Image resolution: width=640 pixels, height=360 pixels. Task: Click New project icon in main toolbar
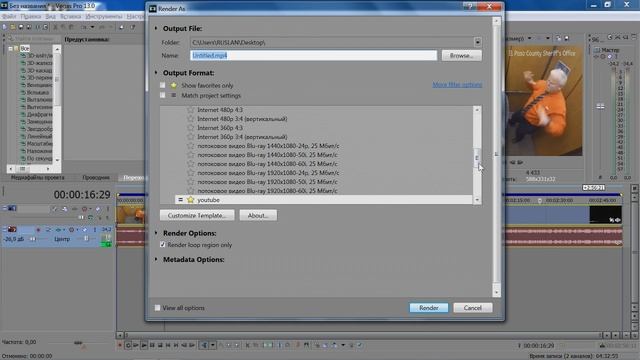[x=4, y=27]
